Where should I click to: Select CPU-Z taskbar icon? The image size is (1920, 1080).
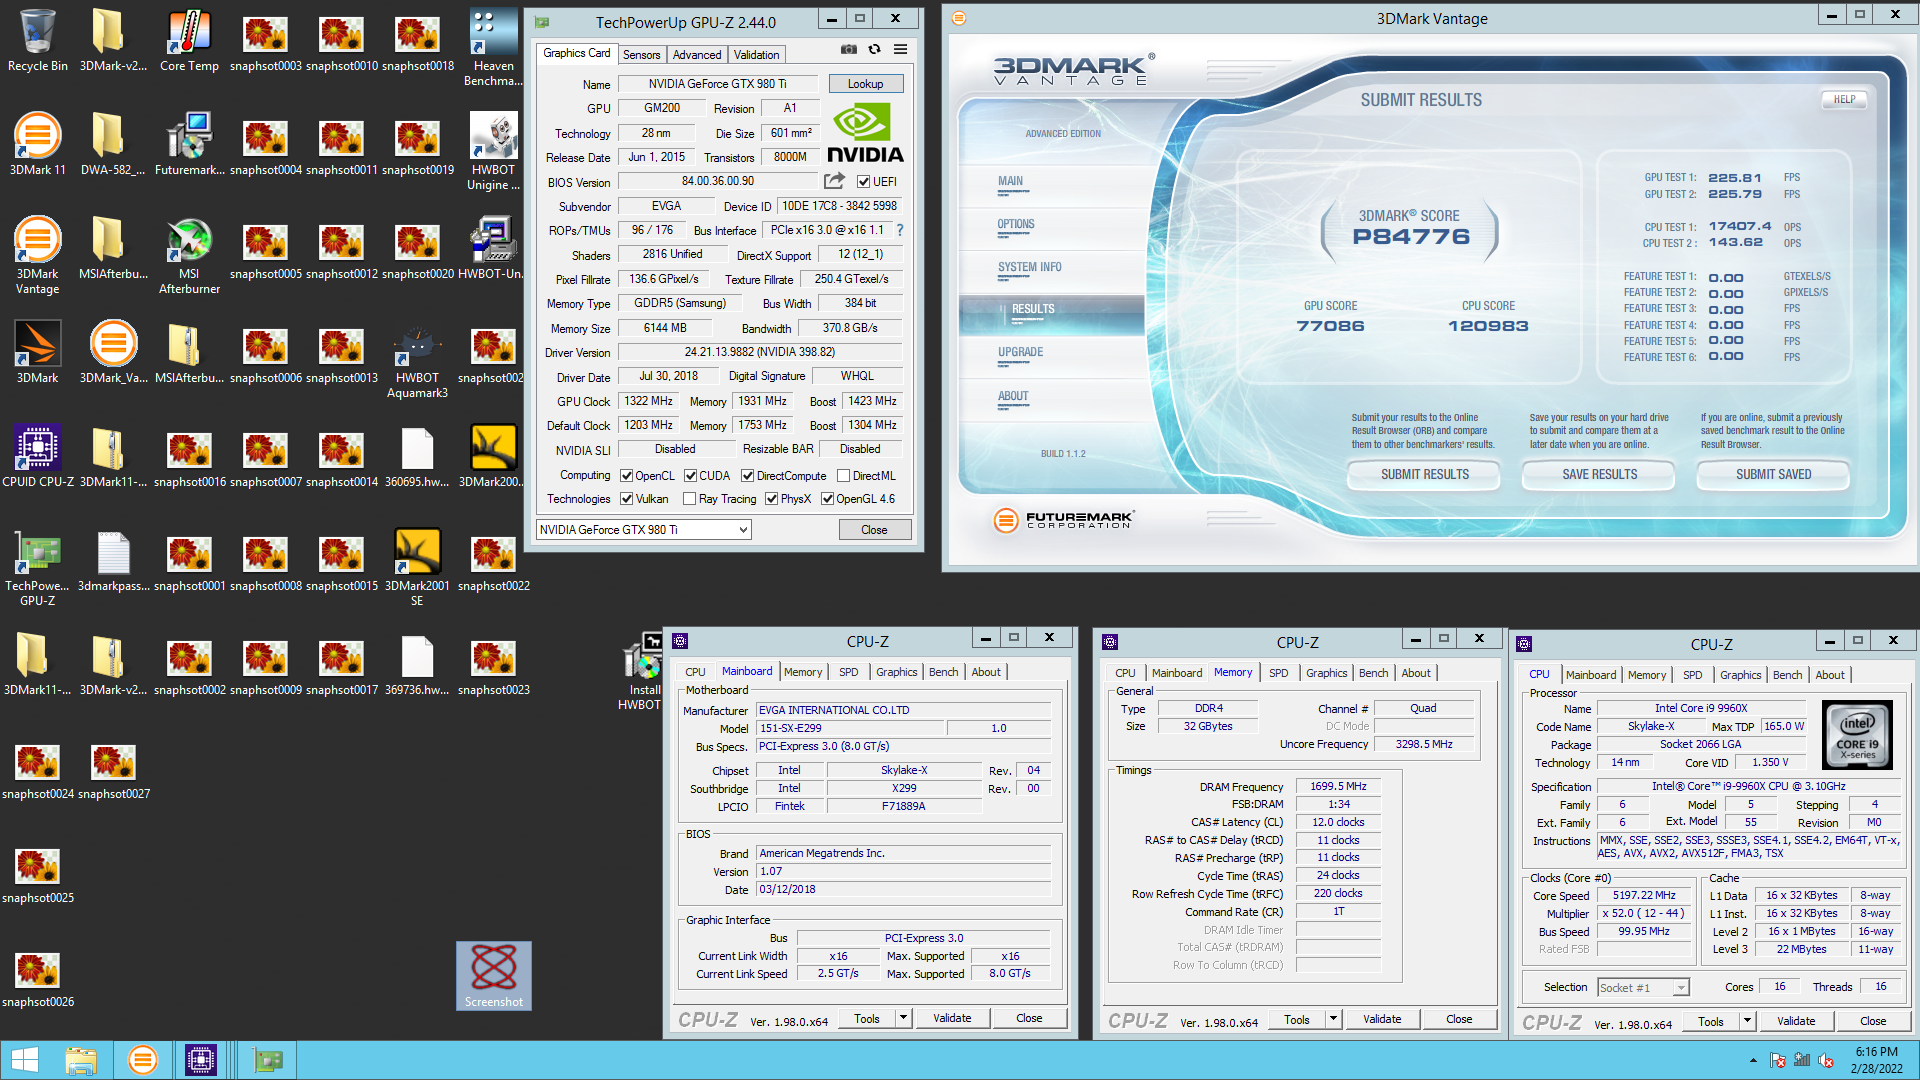[201, 1060]
